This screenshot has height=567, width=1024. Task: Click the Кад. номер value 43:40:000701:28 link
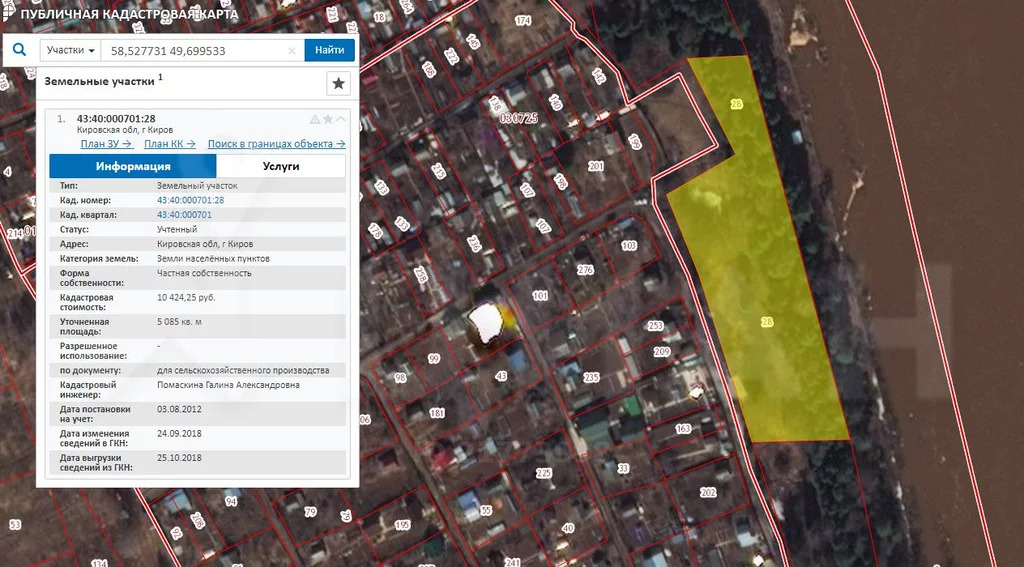[190, 201]
